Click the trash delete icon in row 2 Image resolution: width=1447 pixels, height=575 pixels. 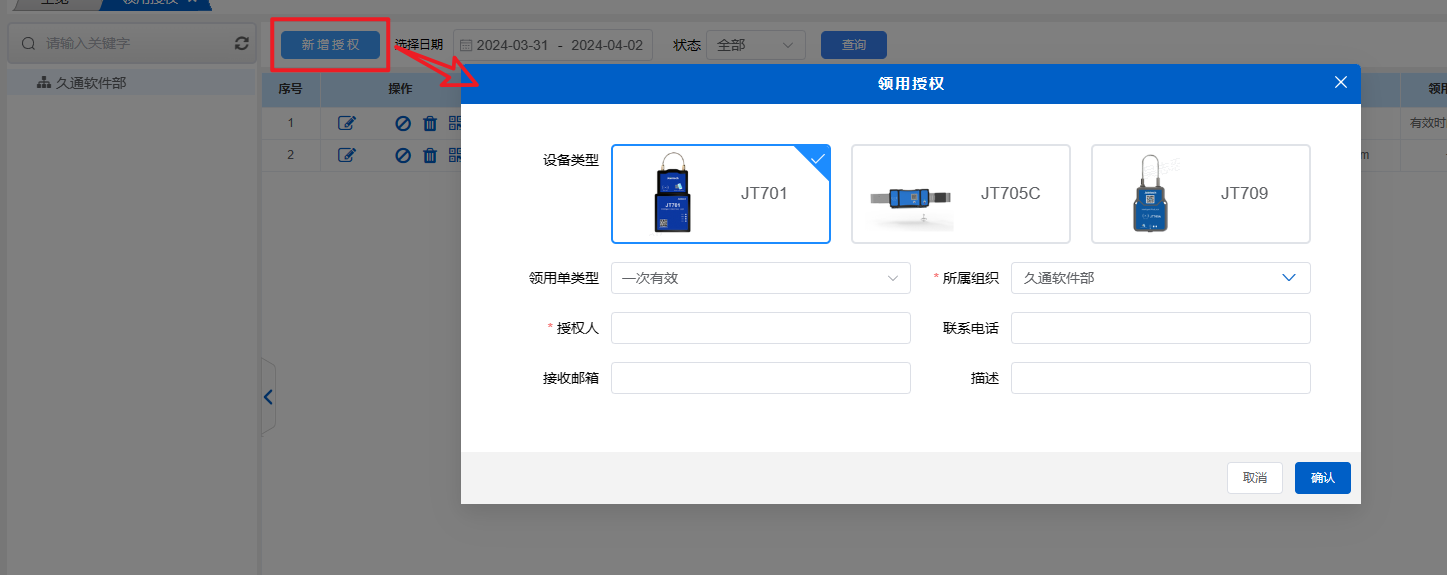coord(430,155)
